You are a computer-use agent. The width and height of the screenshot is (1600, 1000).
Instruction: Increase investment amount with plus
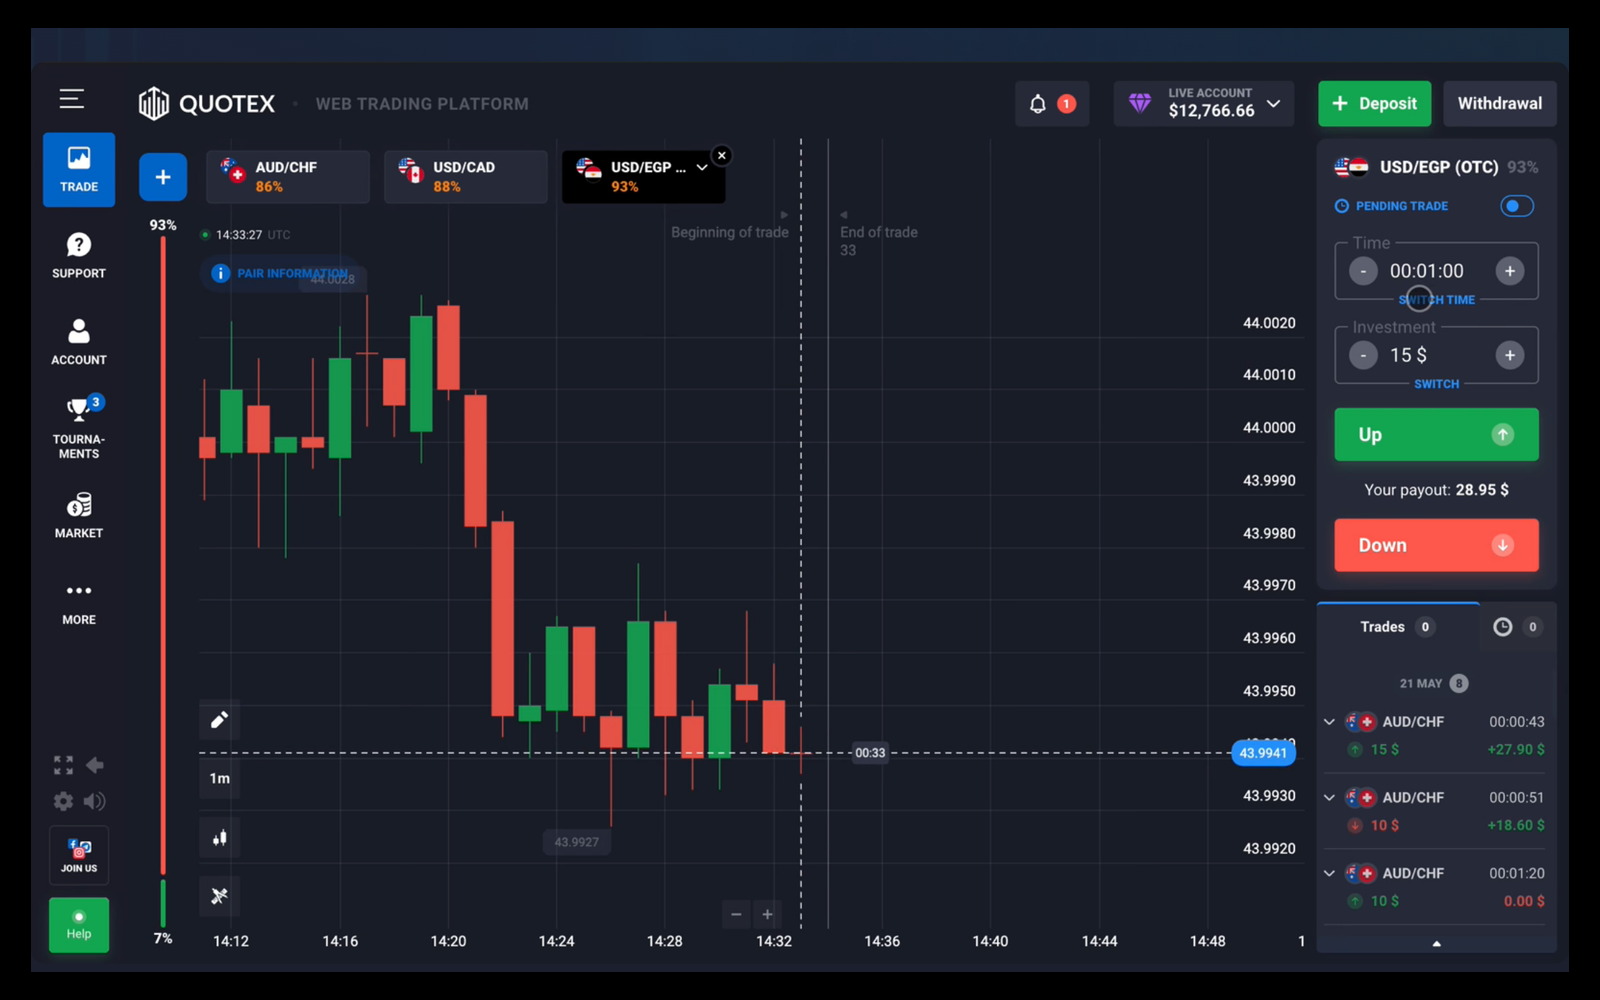(1510, 355)
